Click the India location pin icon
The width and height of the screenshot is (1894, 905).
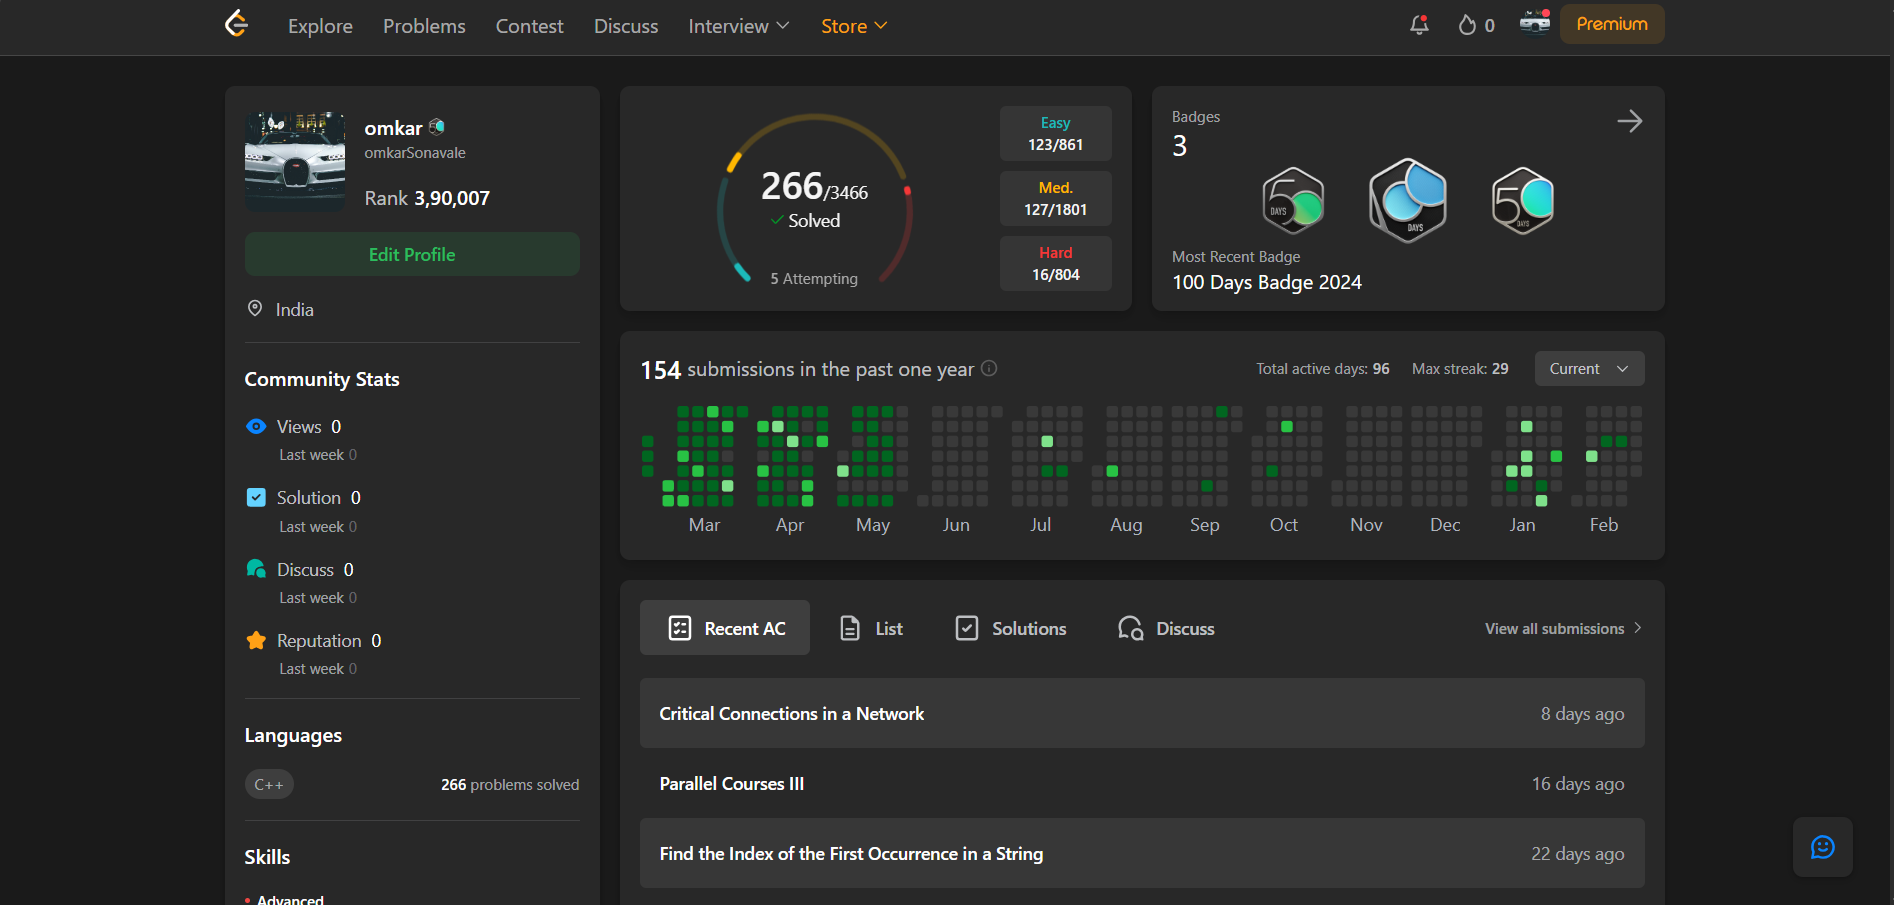[255, 308]
